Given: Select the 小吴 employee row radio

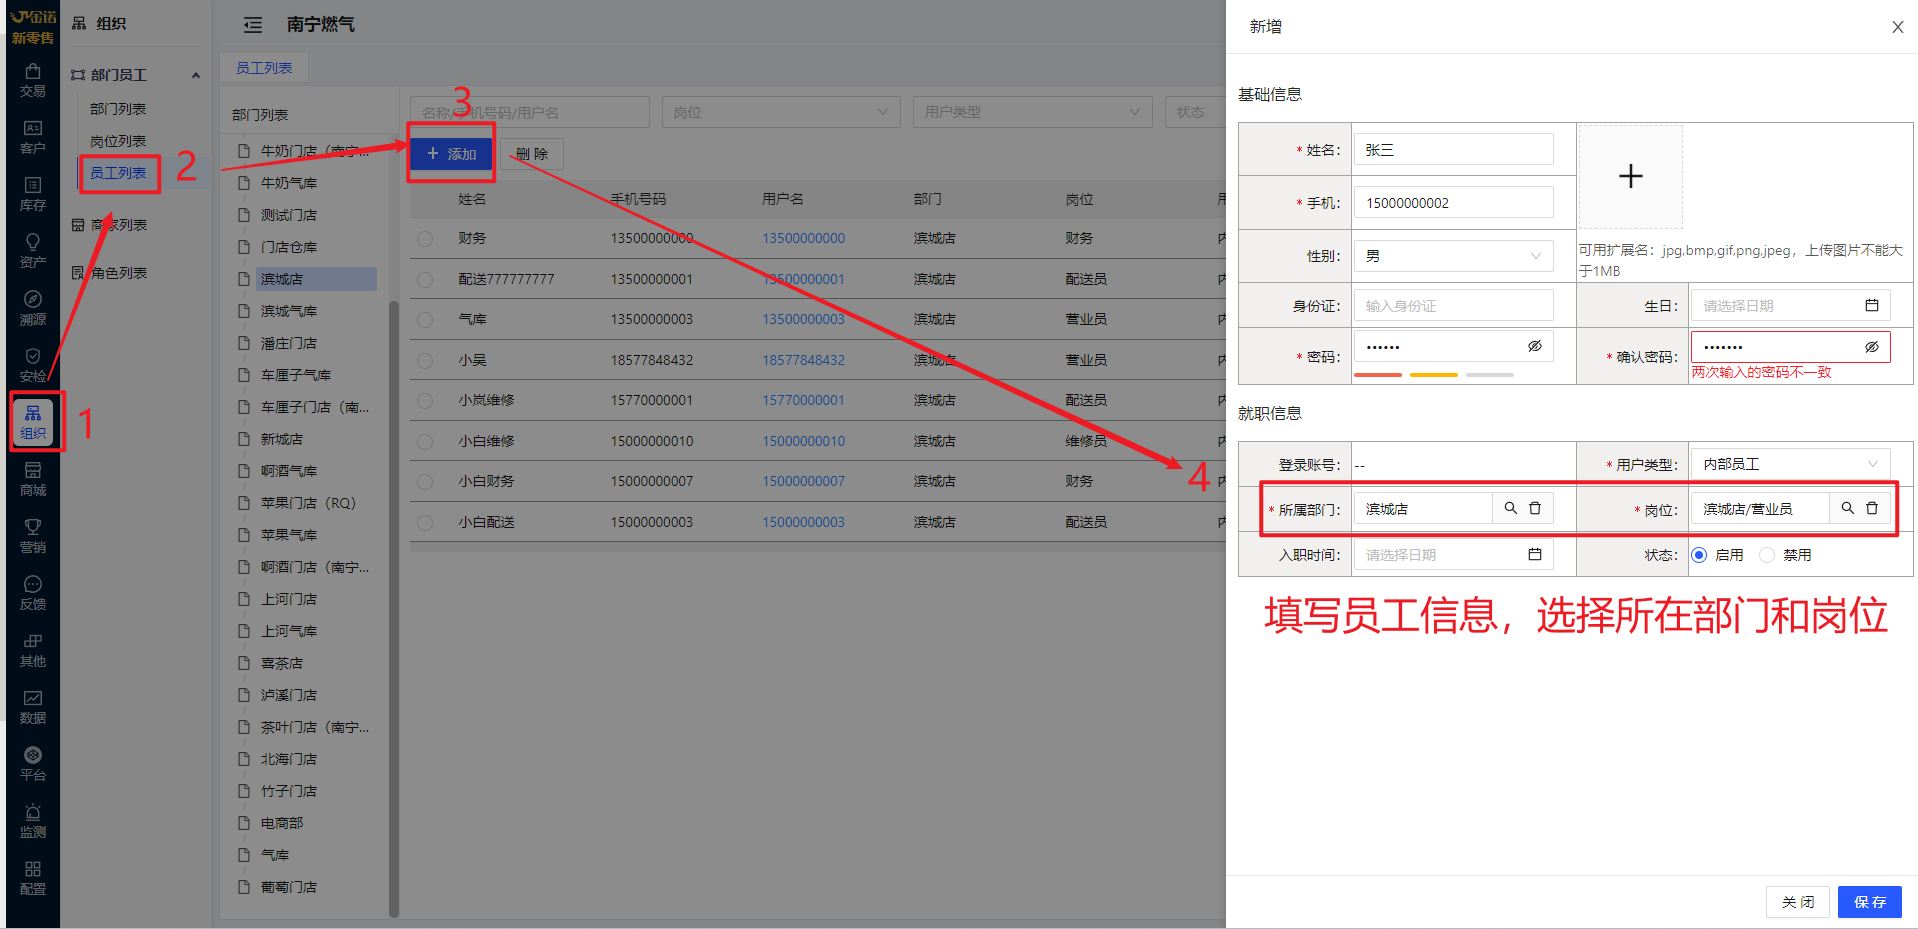Looking at the screenshot, I should coord(425,361).
